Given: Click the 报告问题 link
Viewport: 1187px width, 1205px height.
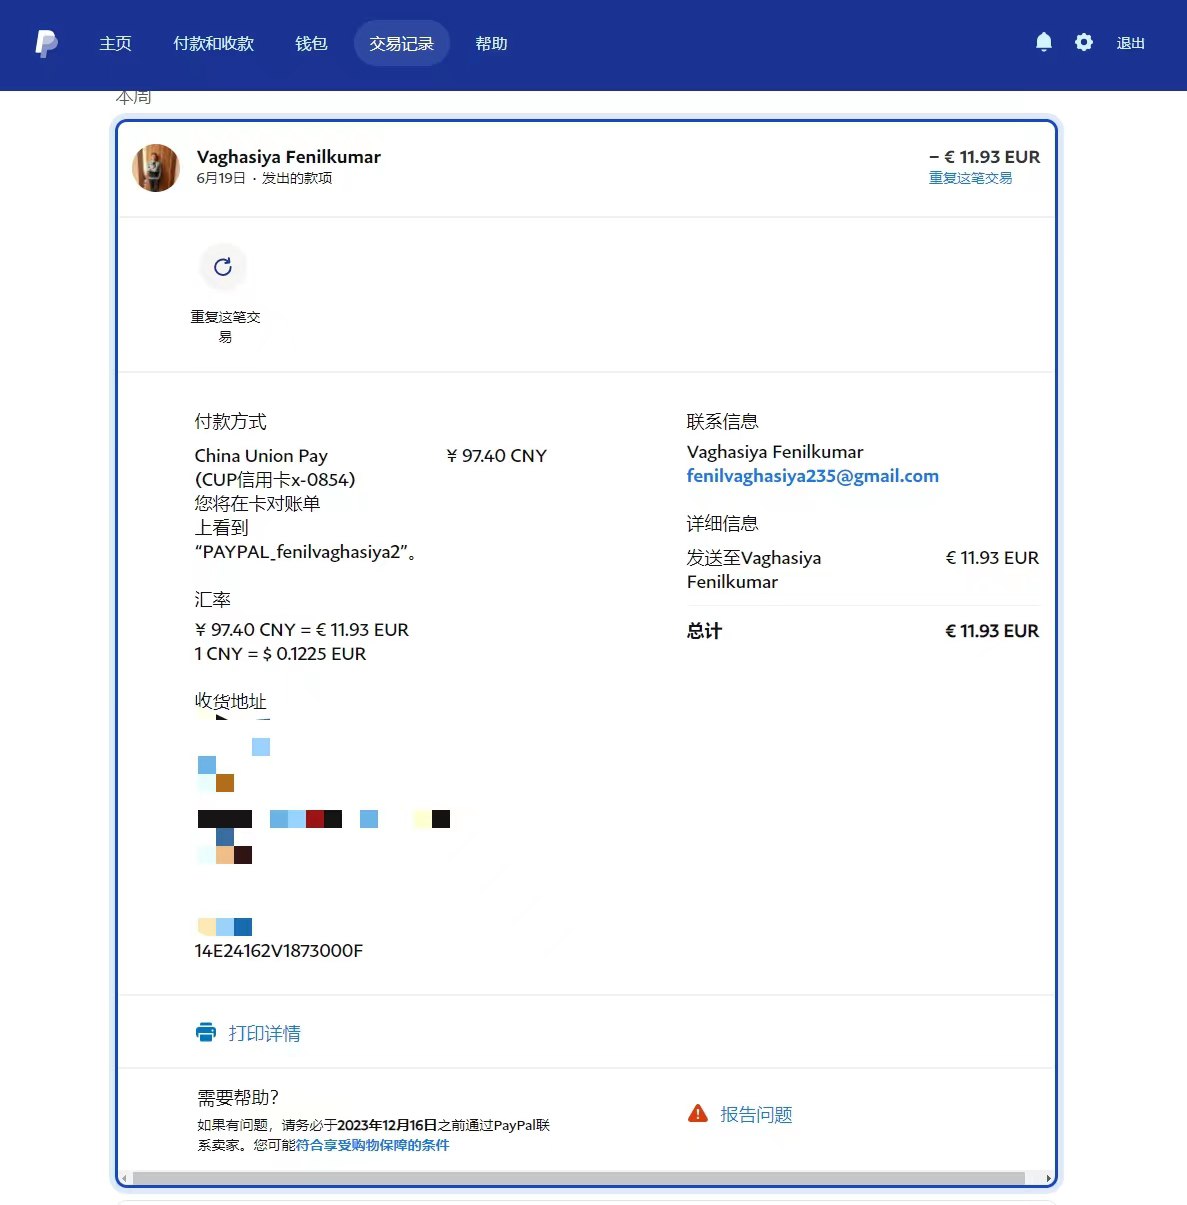Looking at the screenshot, I should pos(756,1114).
